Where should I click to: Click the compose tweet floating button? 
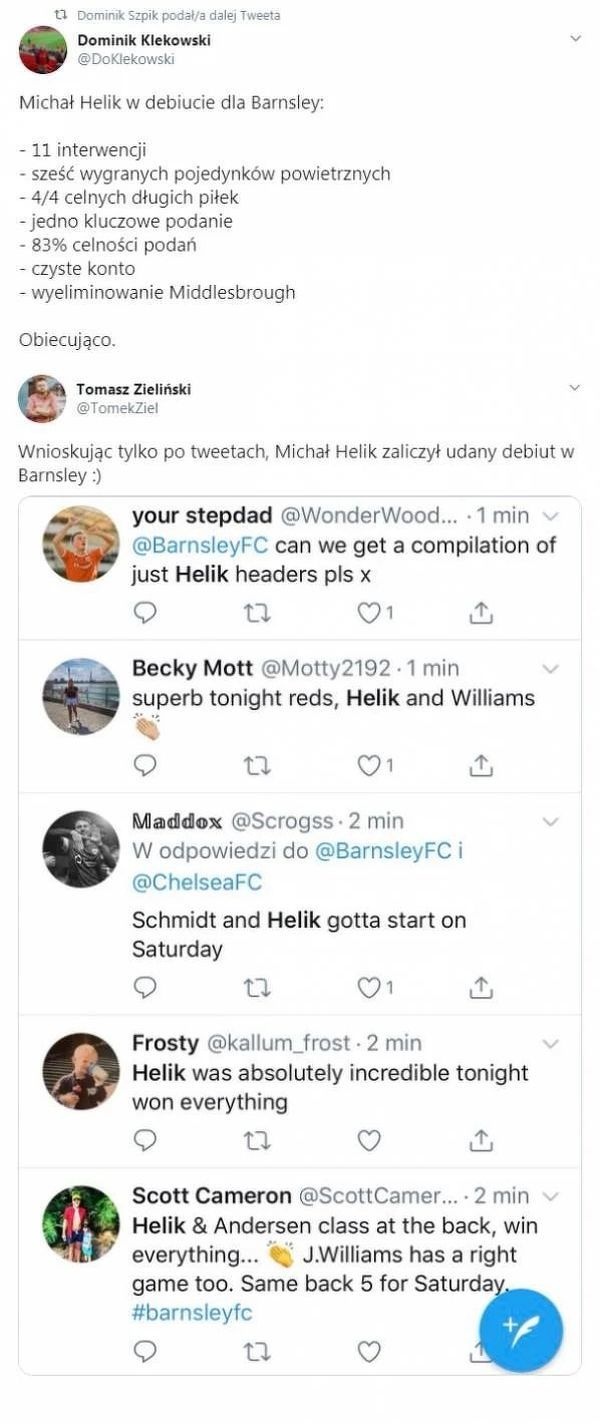(520, 1330)
